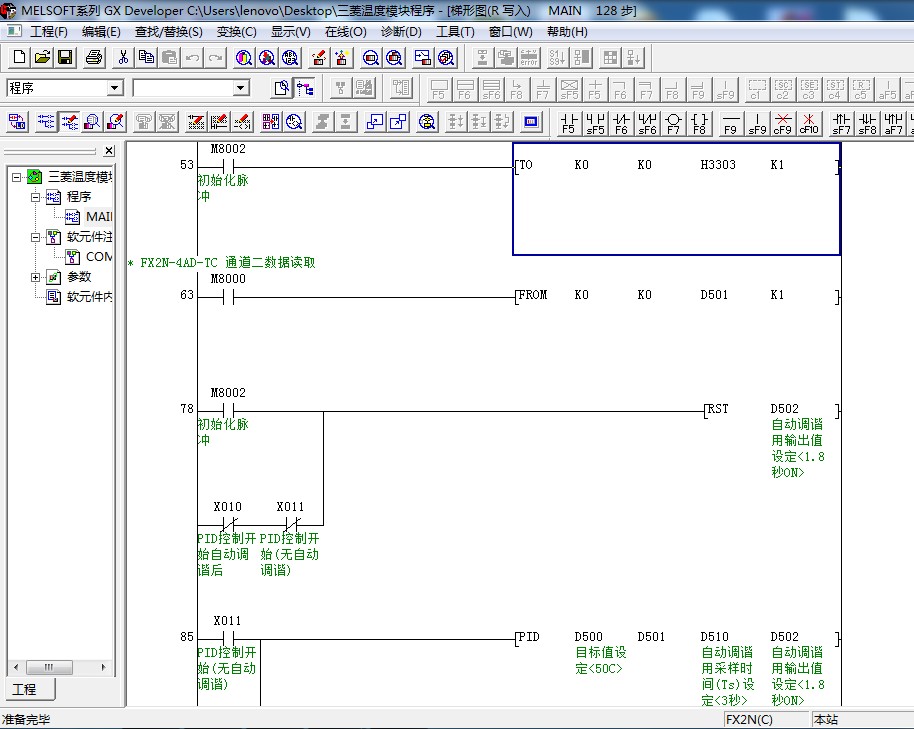
Task: Insert coil with F7 button
Action: pos(673,123)
